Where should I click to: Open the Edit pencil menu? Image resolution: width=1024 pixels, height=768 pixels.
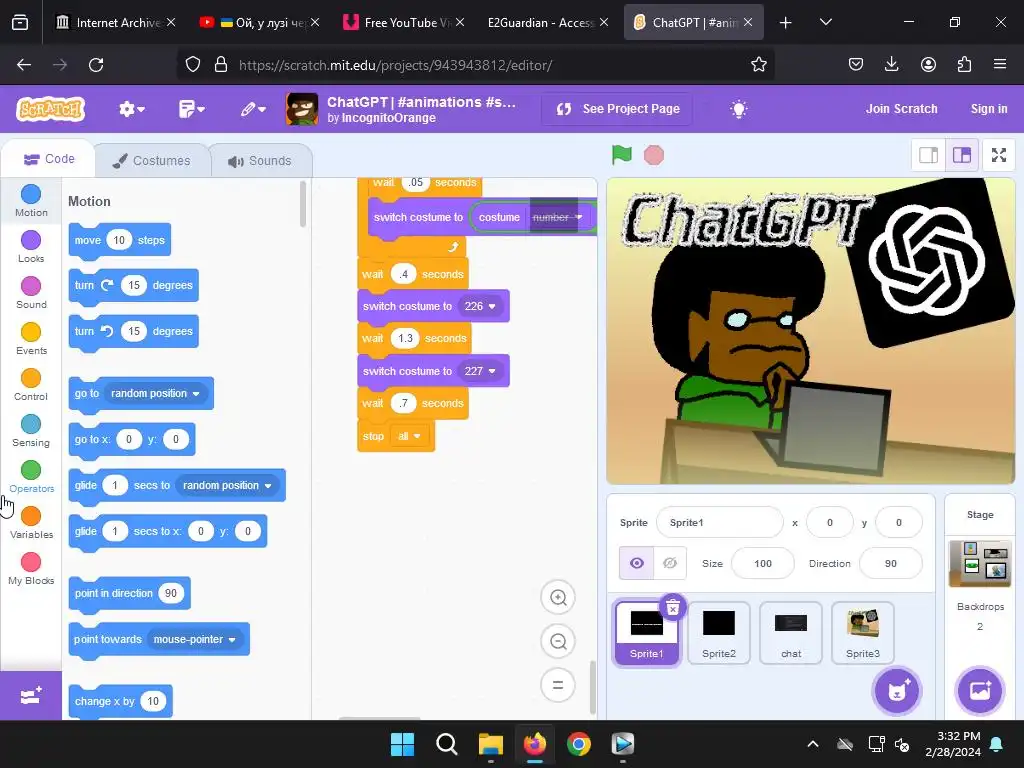point(253,109)
